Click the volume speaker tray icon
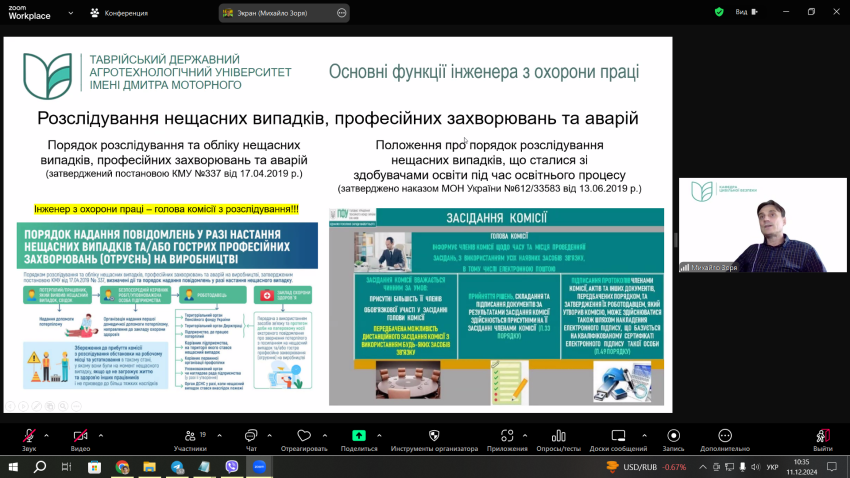This screenshot has height=478, width=850. [755, 467]
